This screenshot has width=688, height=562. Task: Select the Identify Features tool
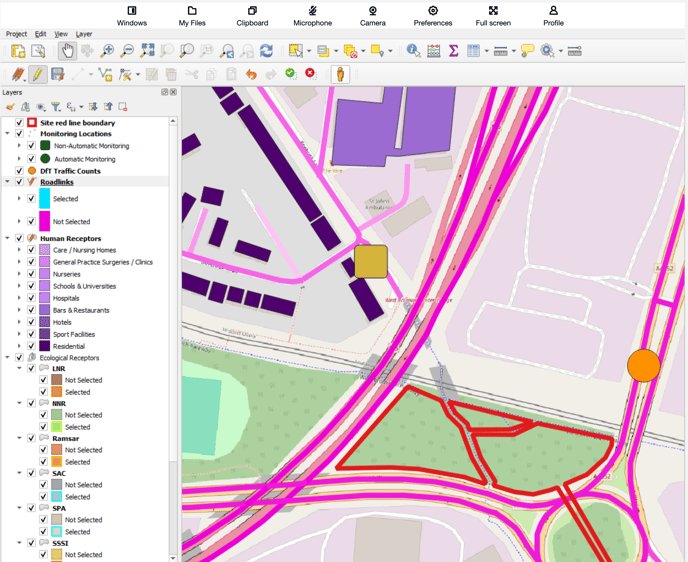coord(413,51)
